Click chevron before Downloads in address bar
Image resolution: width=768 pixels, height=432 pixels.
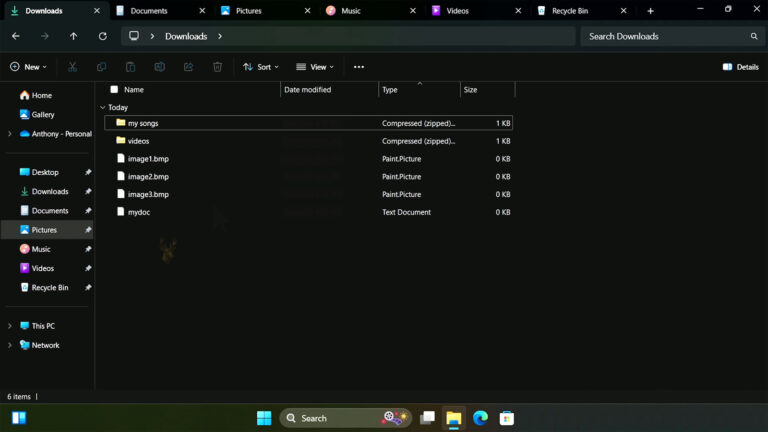click(x=152, y=36)
